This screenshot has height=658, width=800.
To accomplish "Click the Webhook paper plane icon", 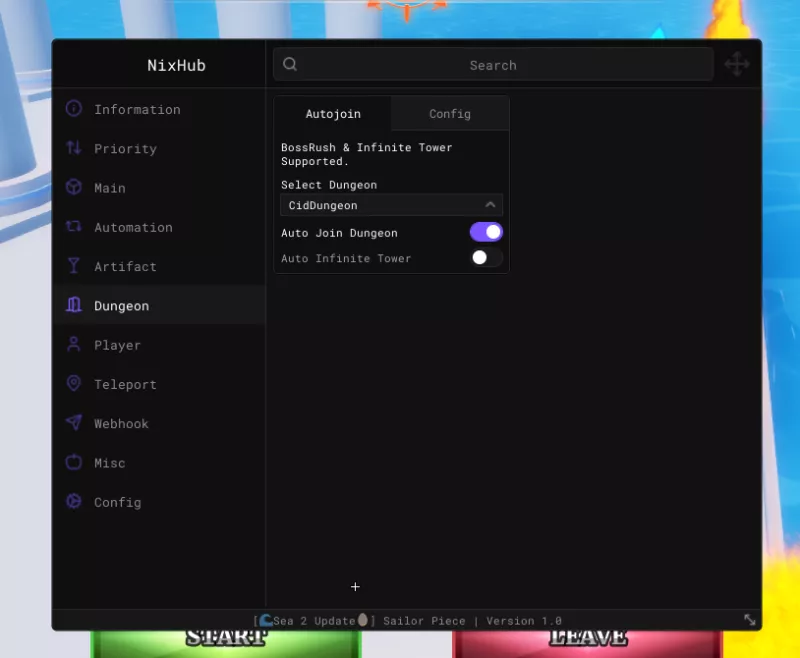I will coord(73,422).
